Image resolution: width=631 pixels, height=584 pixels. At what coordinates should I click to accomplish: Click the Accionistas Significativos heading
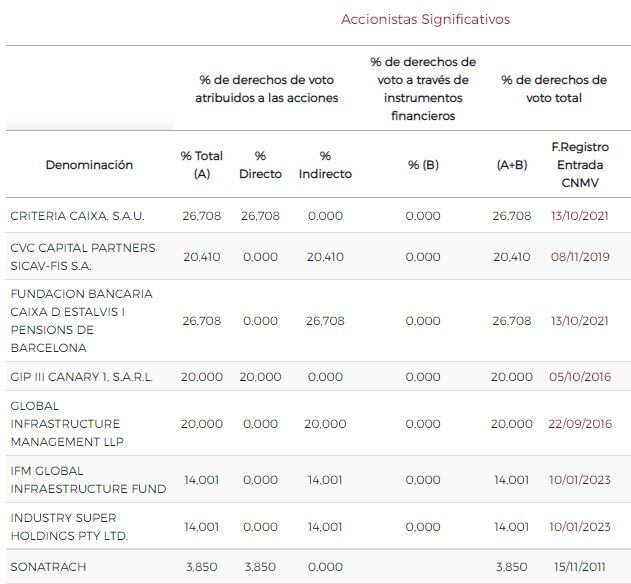tap(425, 19)
